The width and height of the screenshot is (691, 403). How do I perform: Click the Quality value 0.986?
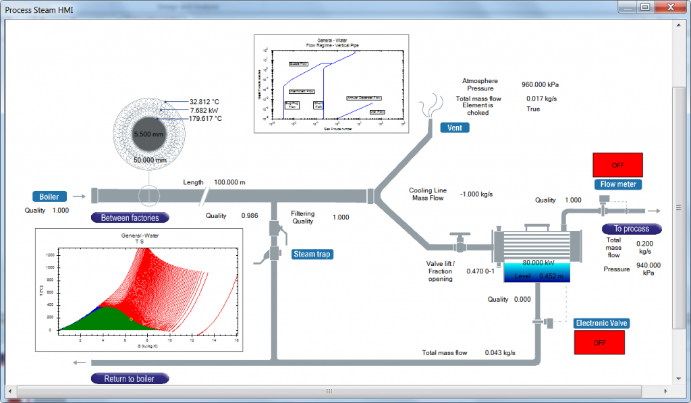pyautogui.click(x=249, y=216)
